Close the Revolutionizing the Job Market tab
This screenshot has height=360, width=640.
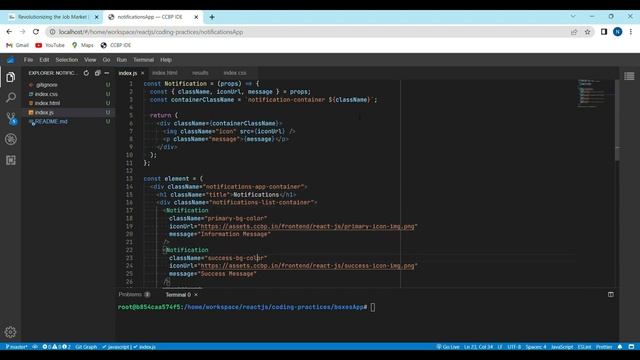tap(97, 17)
